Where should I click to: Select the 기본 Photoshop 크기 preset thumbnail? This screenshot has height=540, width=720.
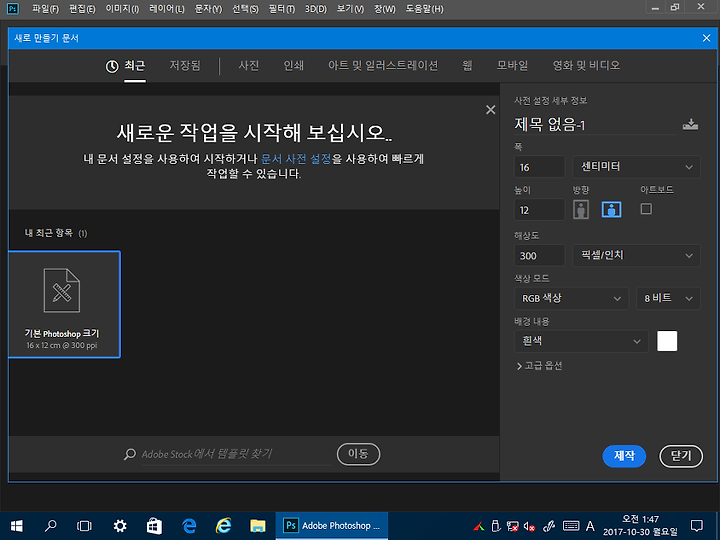64,304
